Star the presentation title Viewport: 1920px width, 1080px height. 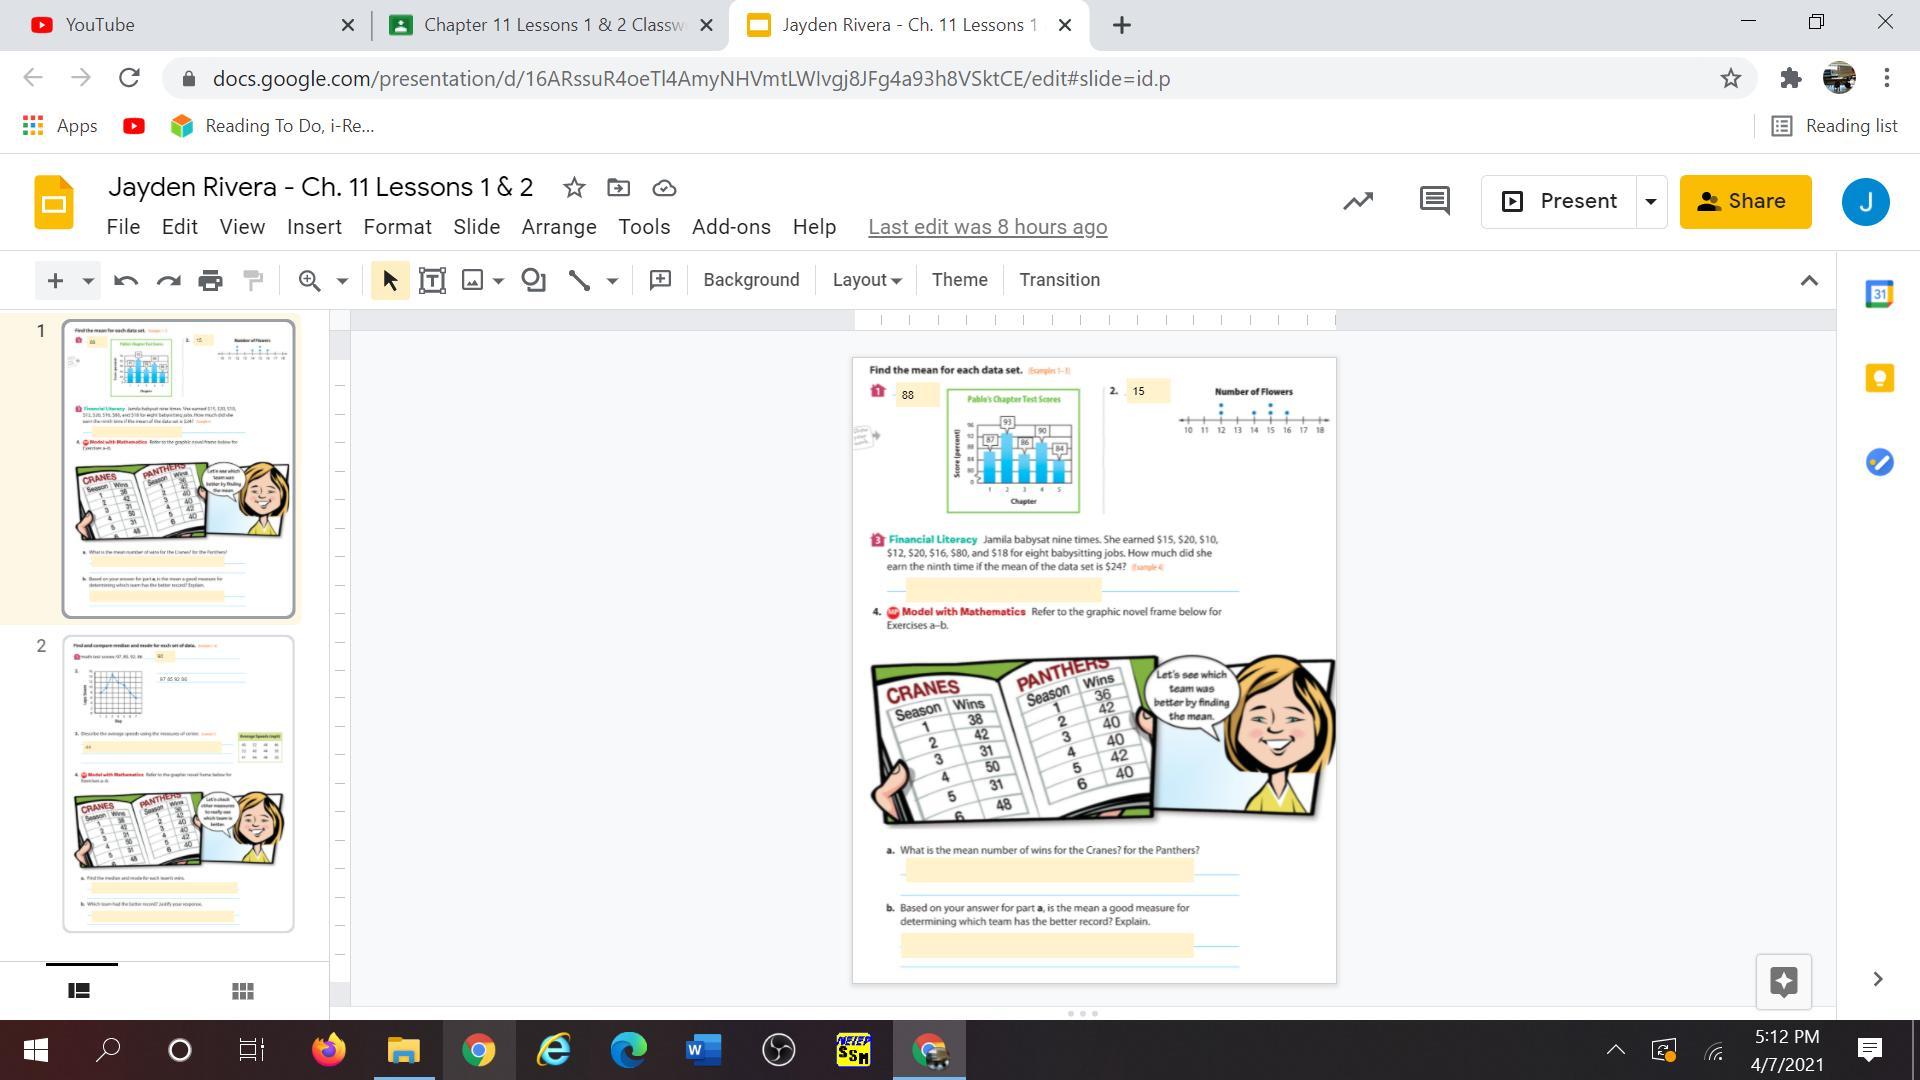[x=574, y=188]
